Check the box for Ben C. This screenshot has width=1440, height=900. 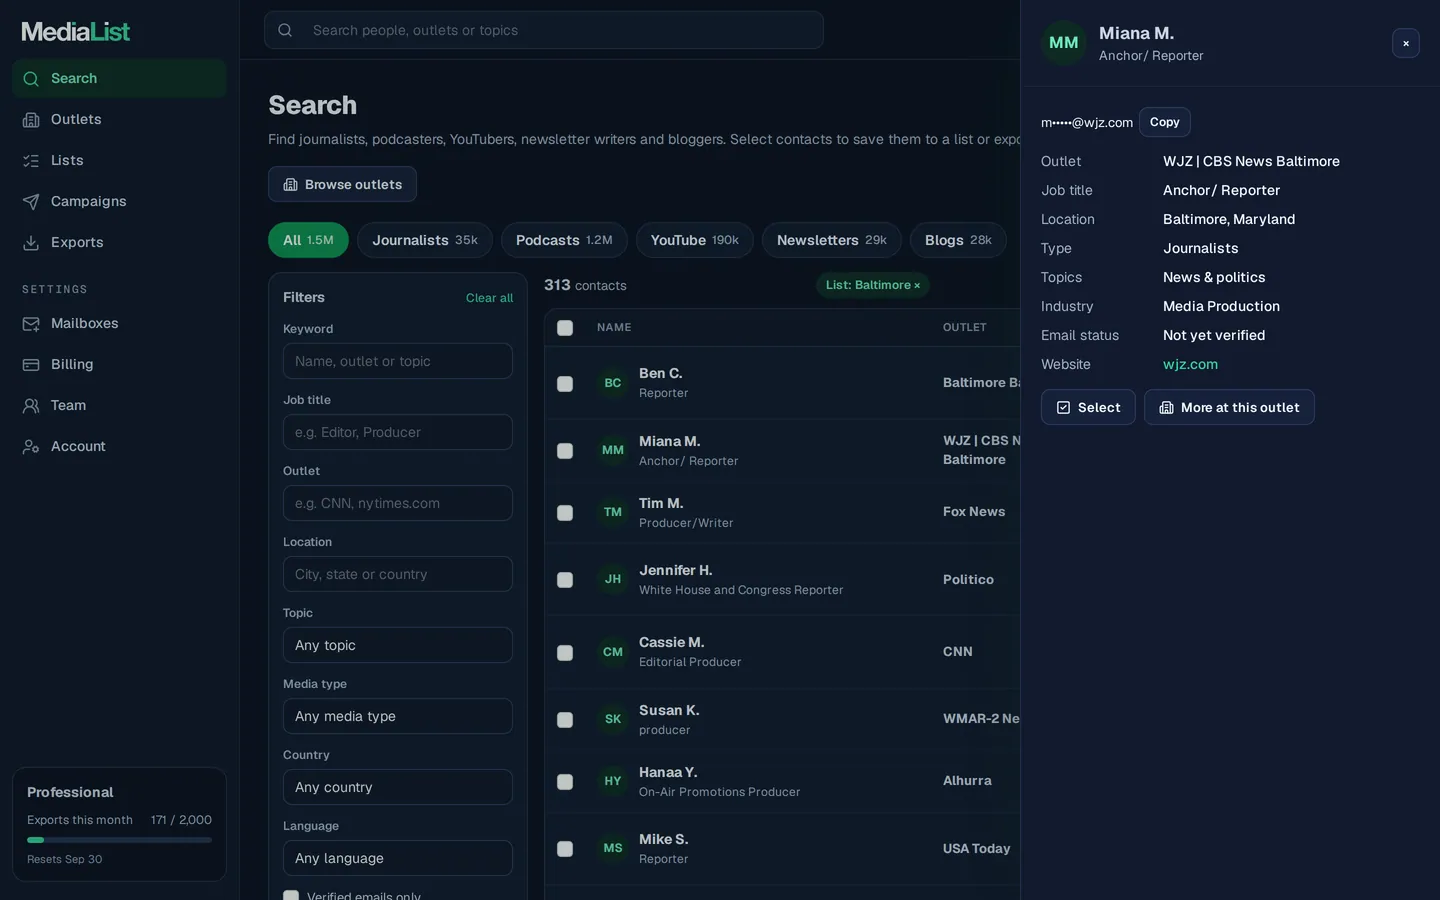[x=565, y=384]
